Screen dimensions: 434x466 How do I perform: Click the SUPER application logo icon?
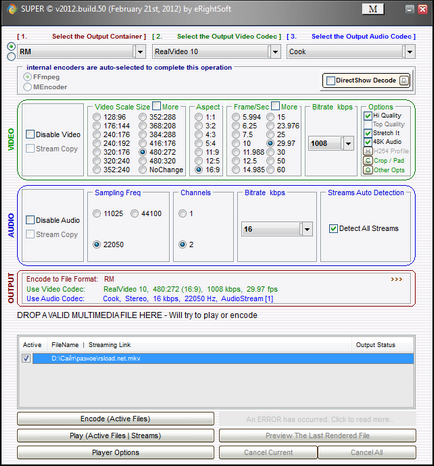tap(12, 9)
